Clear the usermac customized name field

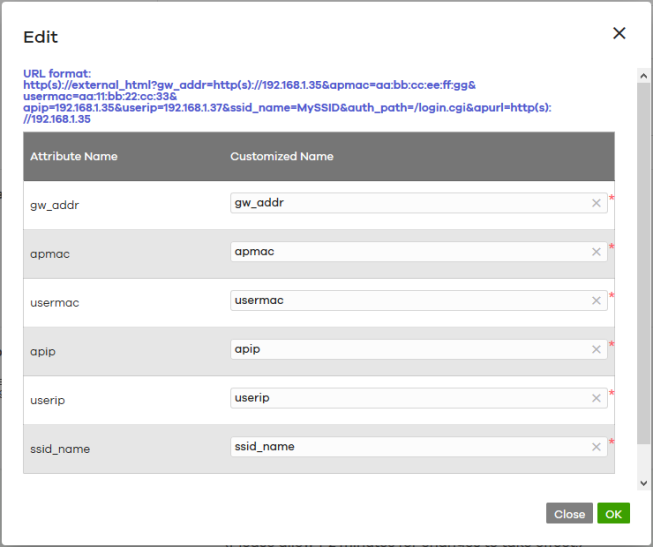tap(596, 300)
